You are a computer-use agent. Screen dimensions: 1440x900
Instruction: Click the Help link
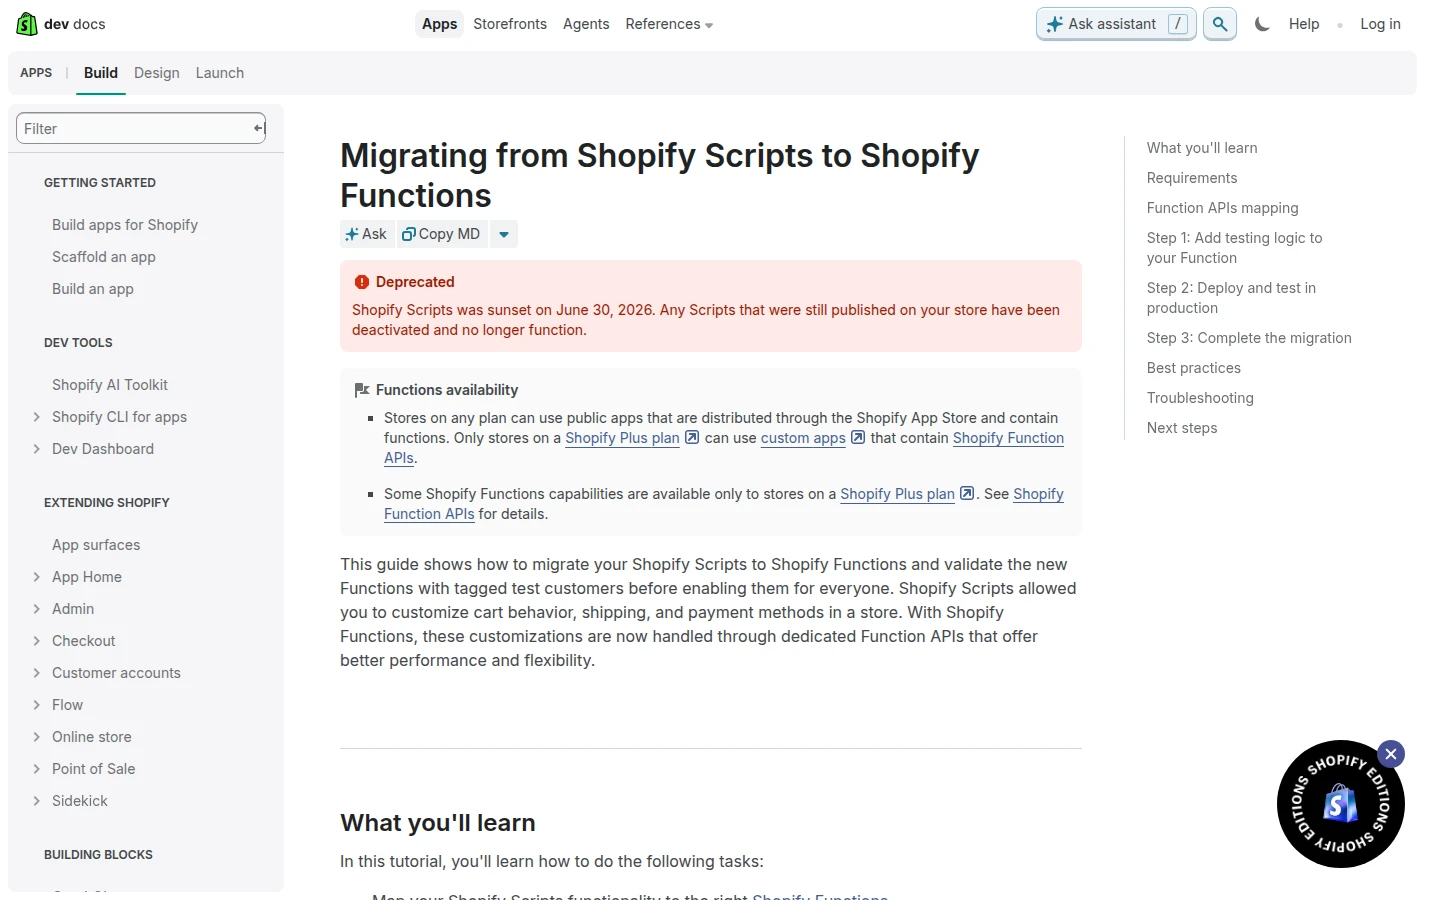tap(1304, 24)
